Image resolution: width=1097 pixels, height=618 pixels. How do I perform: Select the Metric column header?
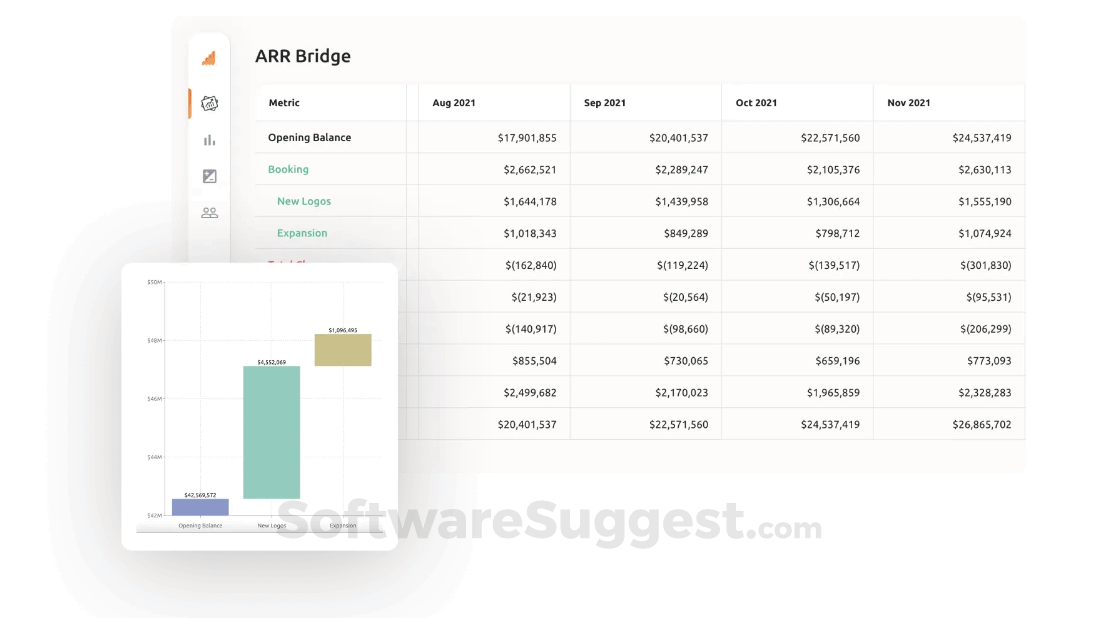tap(283, 103)
